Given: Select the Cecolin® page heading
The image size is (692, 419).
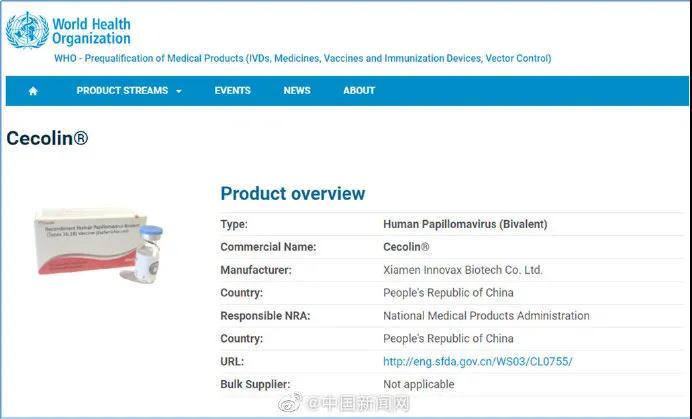Looking at the screenshot, I should (x=47, y=138).
